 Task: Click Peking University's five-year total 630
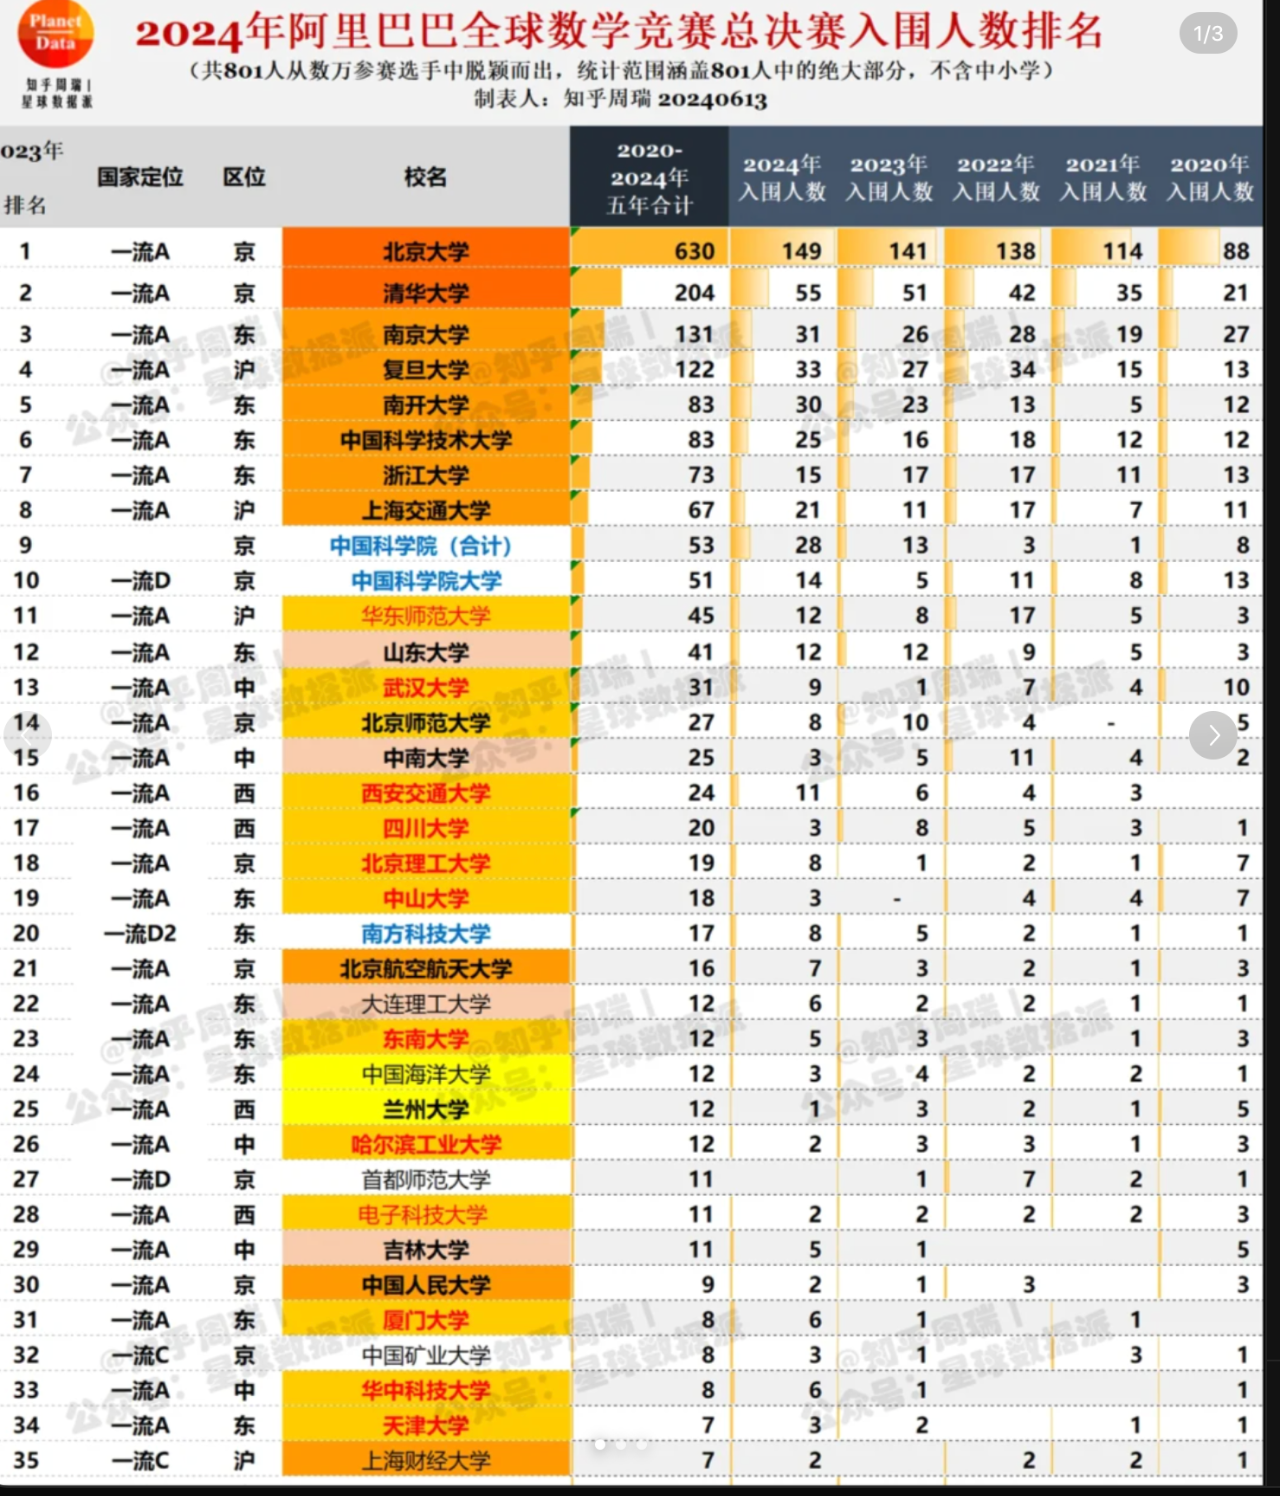(x=695, y=251)
